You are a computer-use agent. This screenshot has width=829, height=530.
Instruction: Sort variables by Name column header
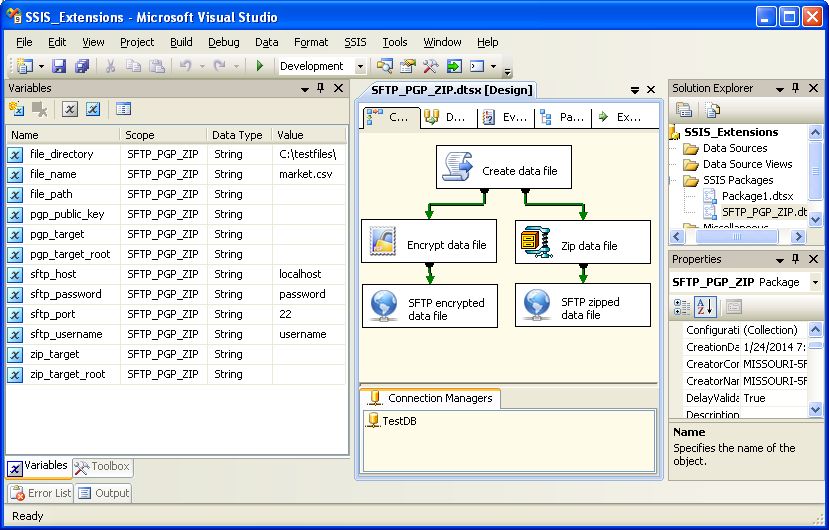tap(63, 135)
